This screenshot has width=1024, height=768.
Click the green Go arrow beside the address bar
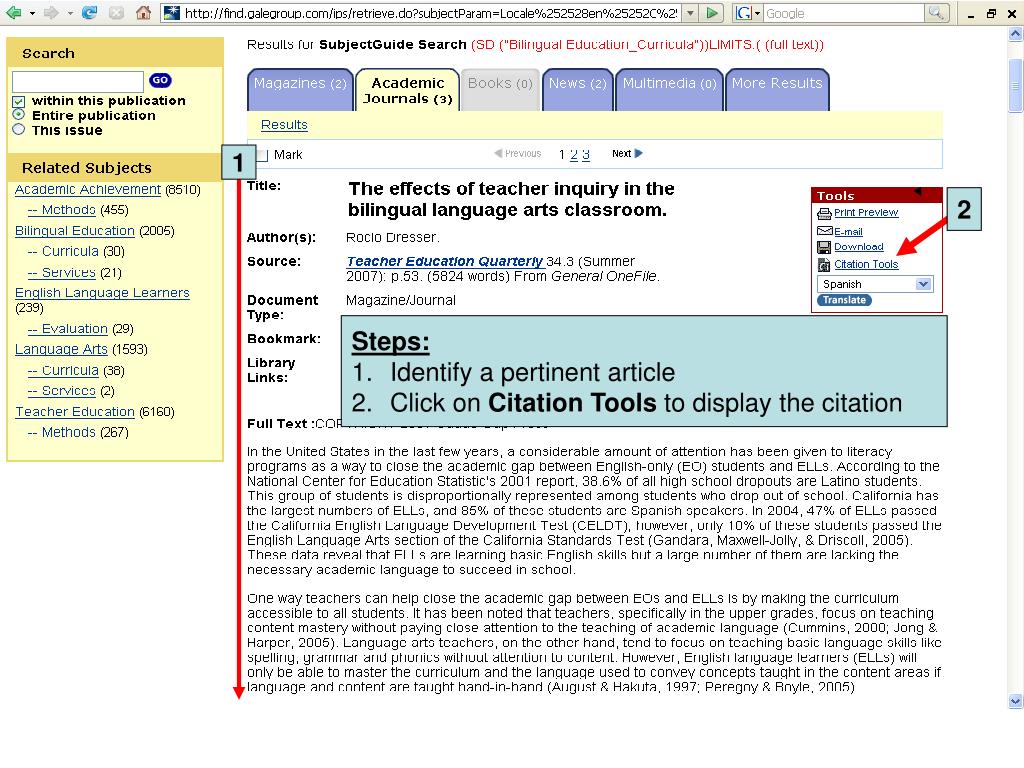tap(712, 12)
